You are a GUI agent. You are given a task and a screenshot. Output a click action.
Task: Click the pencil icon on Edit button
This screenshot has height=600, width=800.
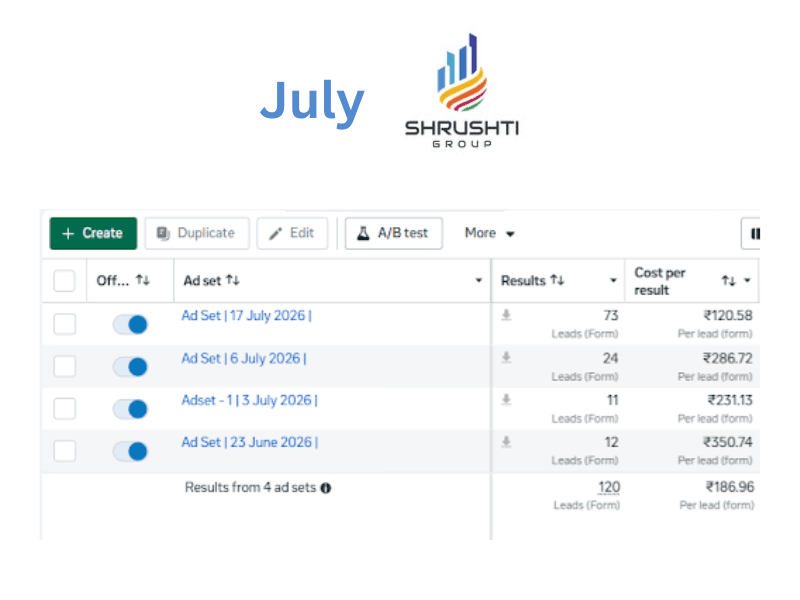click(x=276, y=234)
